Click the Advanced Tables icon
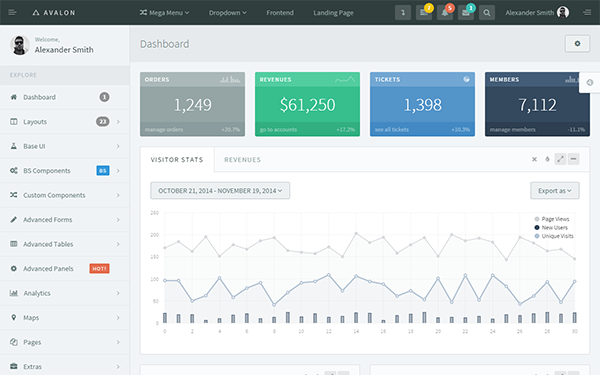The image size is (600, 375). 14,244
